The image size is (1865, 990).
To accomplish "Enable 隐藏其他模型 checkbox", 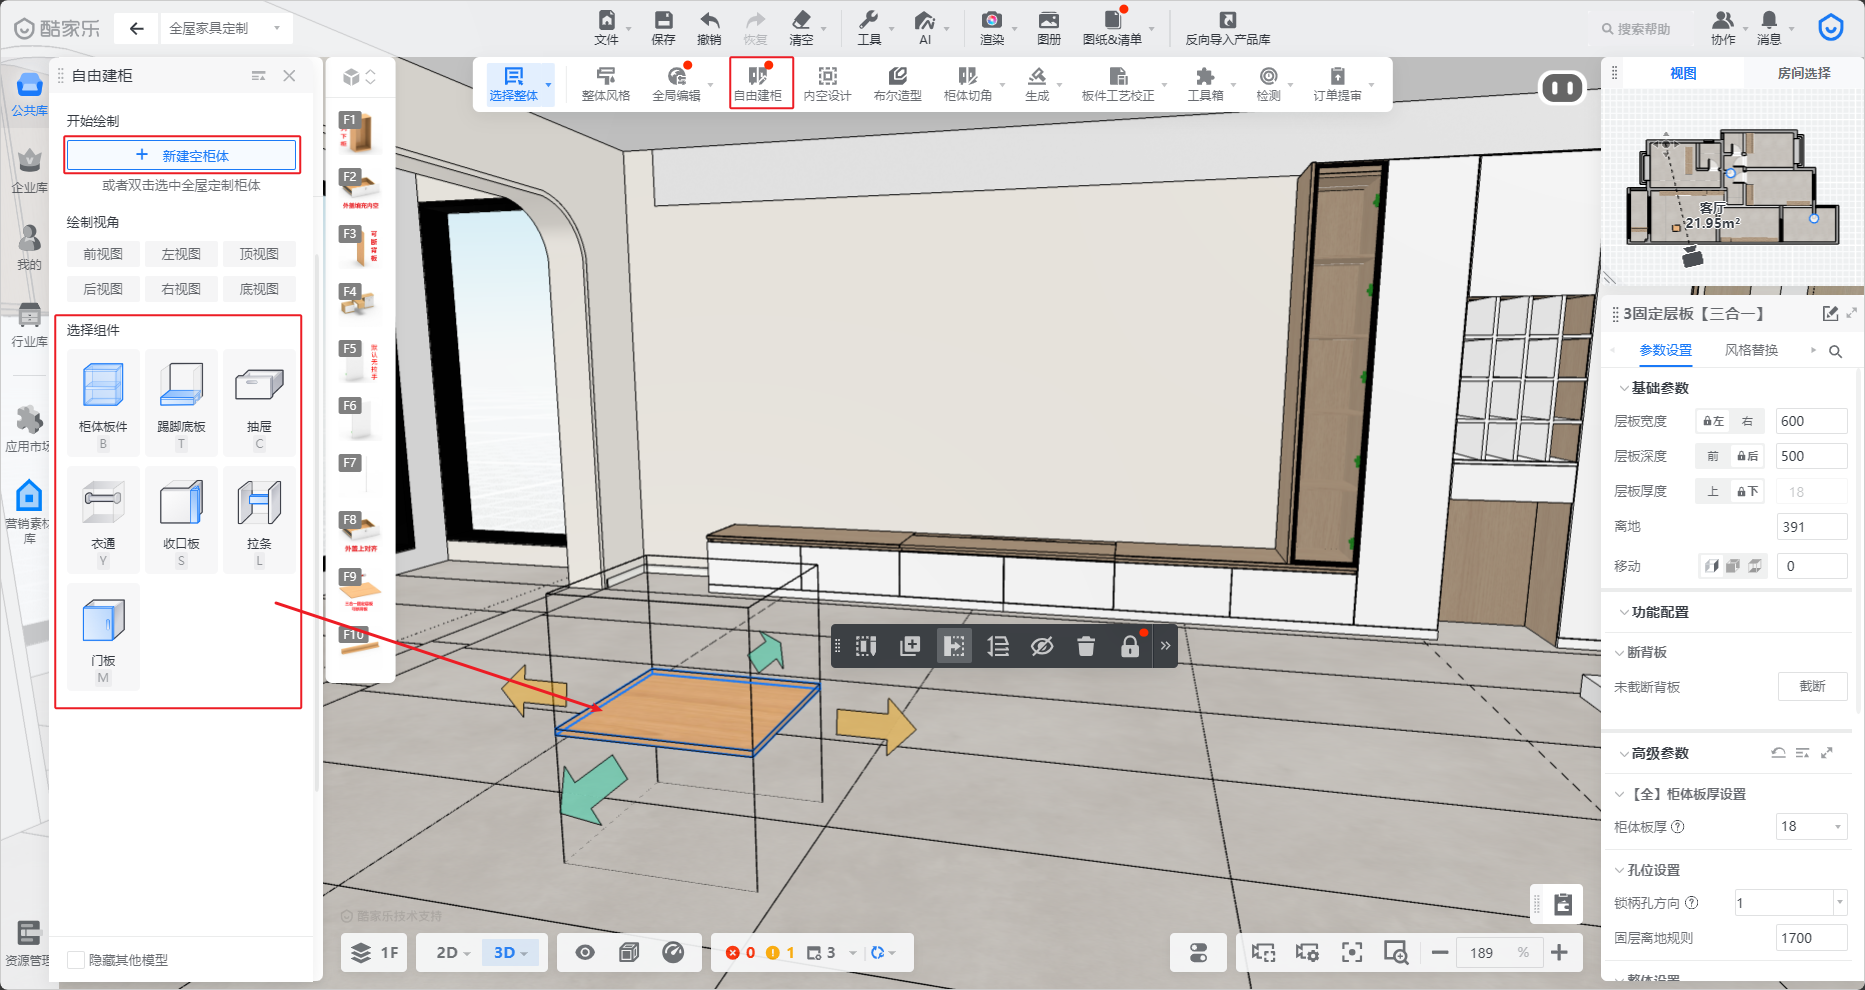I will click(x=76, y=960).
